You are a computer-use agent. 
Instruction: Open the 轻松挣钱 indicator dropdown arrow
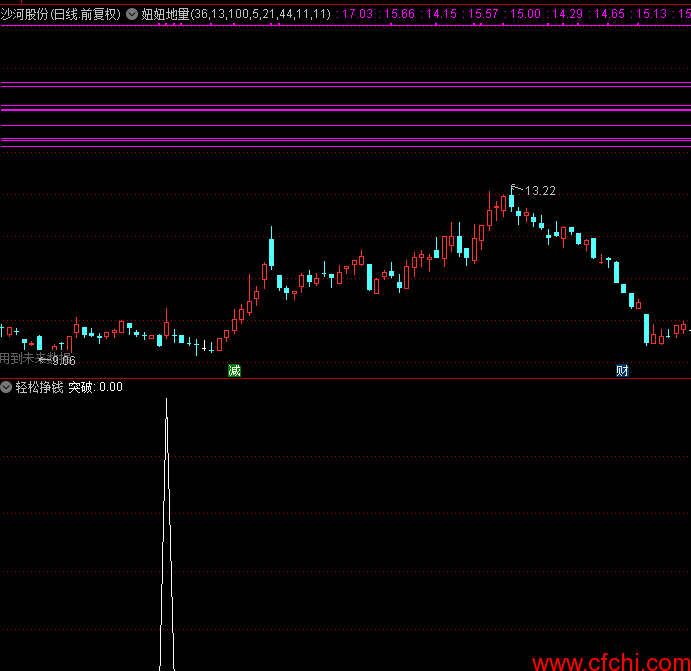(x=6, y=387)
